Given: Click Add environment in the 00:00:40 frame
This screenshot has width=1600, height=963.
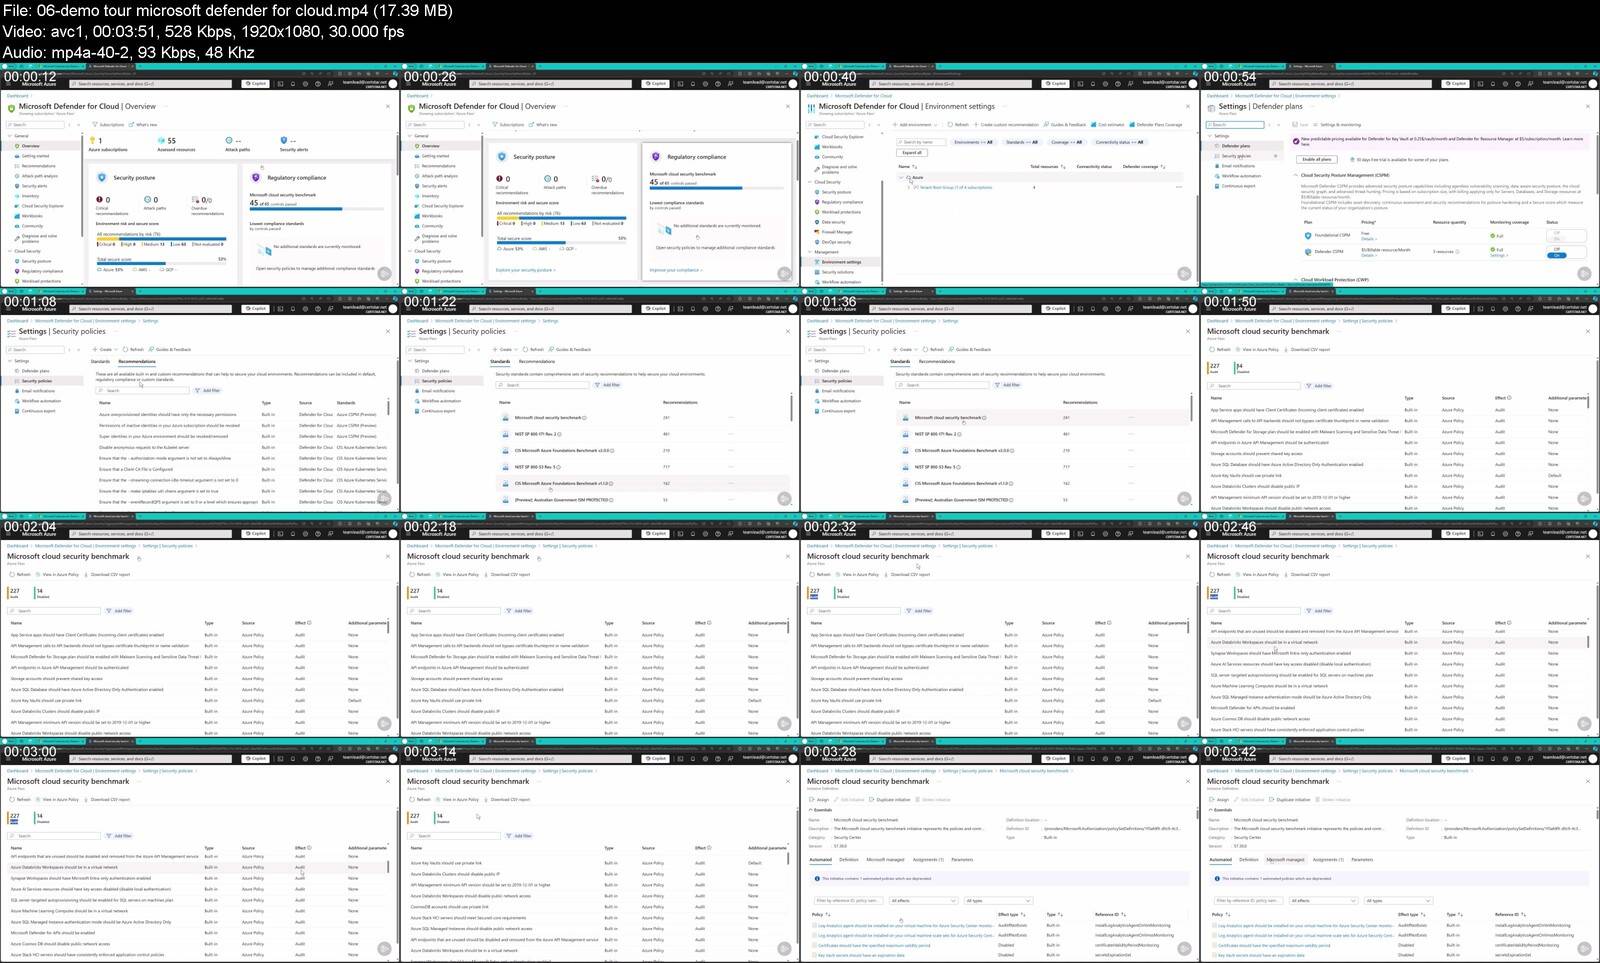Looking at the screenshot, I should (914, 125).
